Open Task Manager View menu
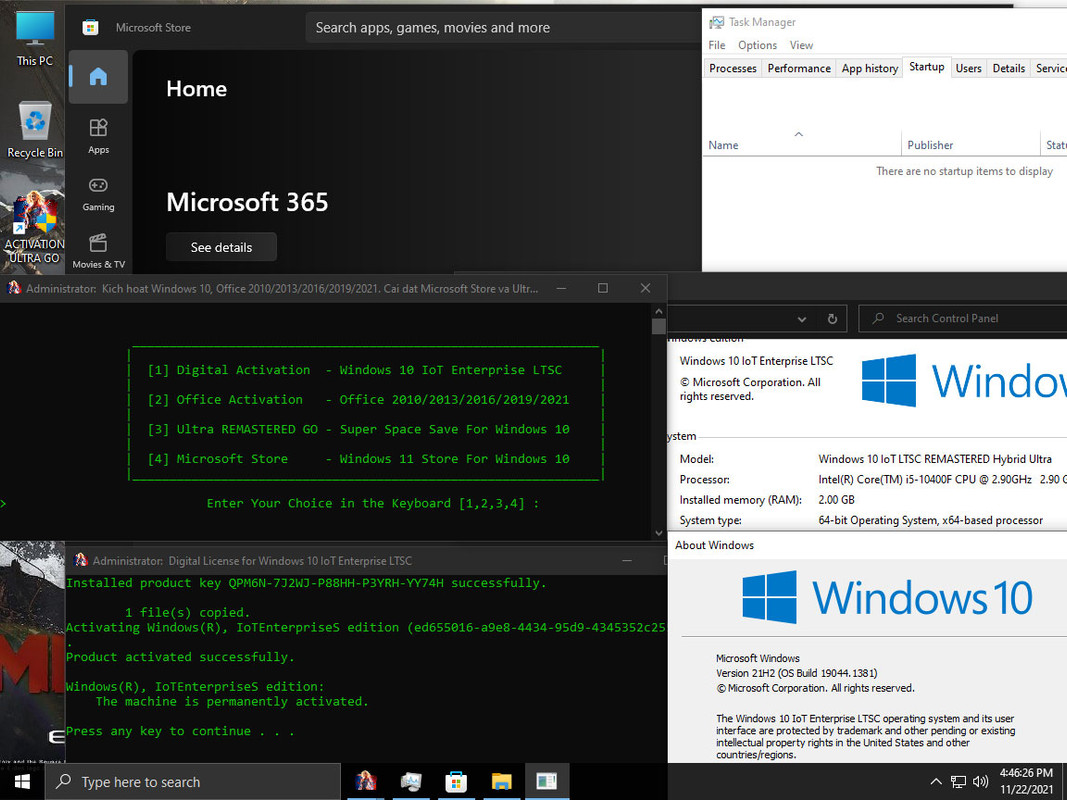This screenshot has height=800, width=1067. pyautogui.click(x=801, y=45)
